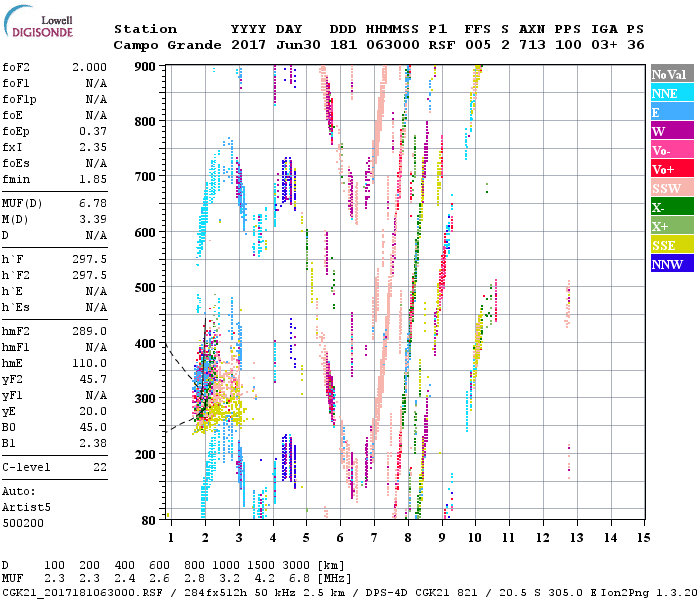Select the NNW blue legend entry

point(671,264)
